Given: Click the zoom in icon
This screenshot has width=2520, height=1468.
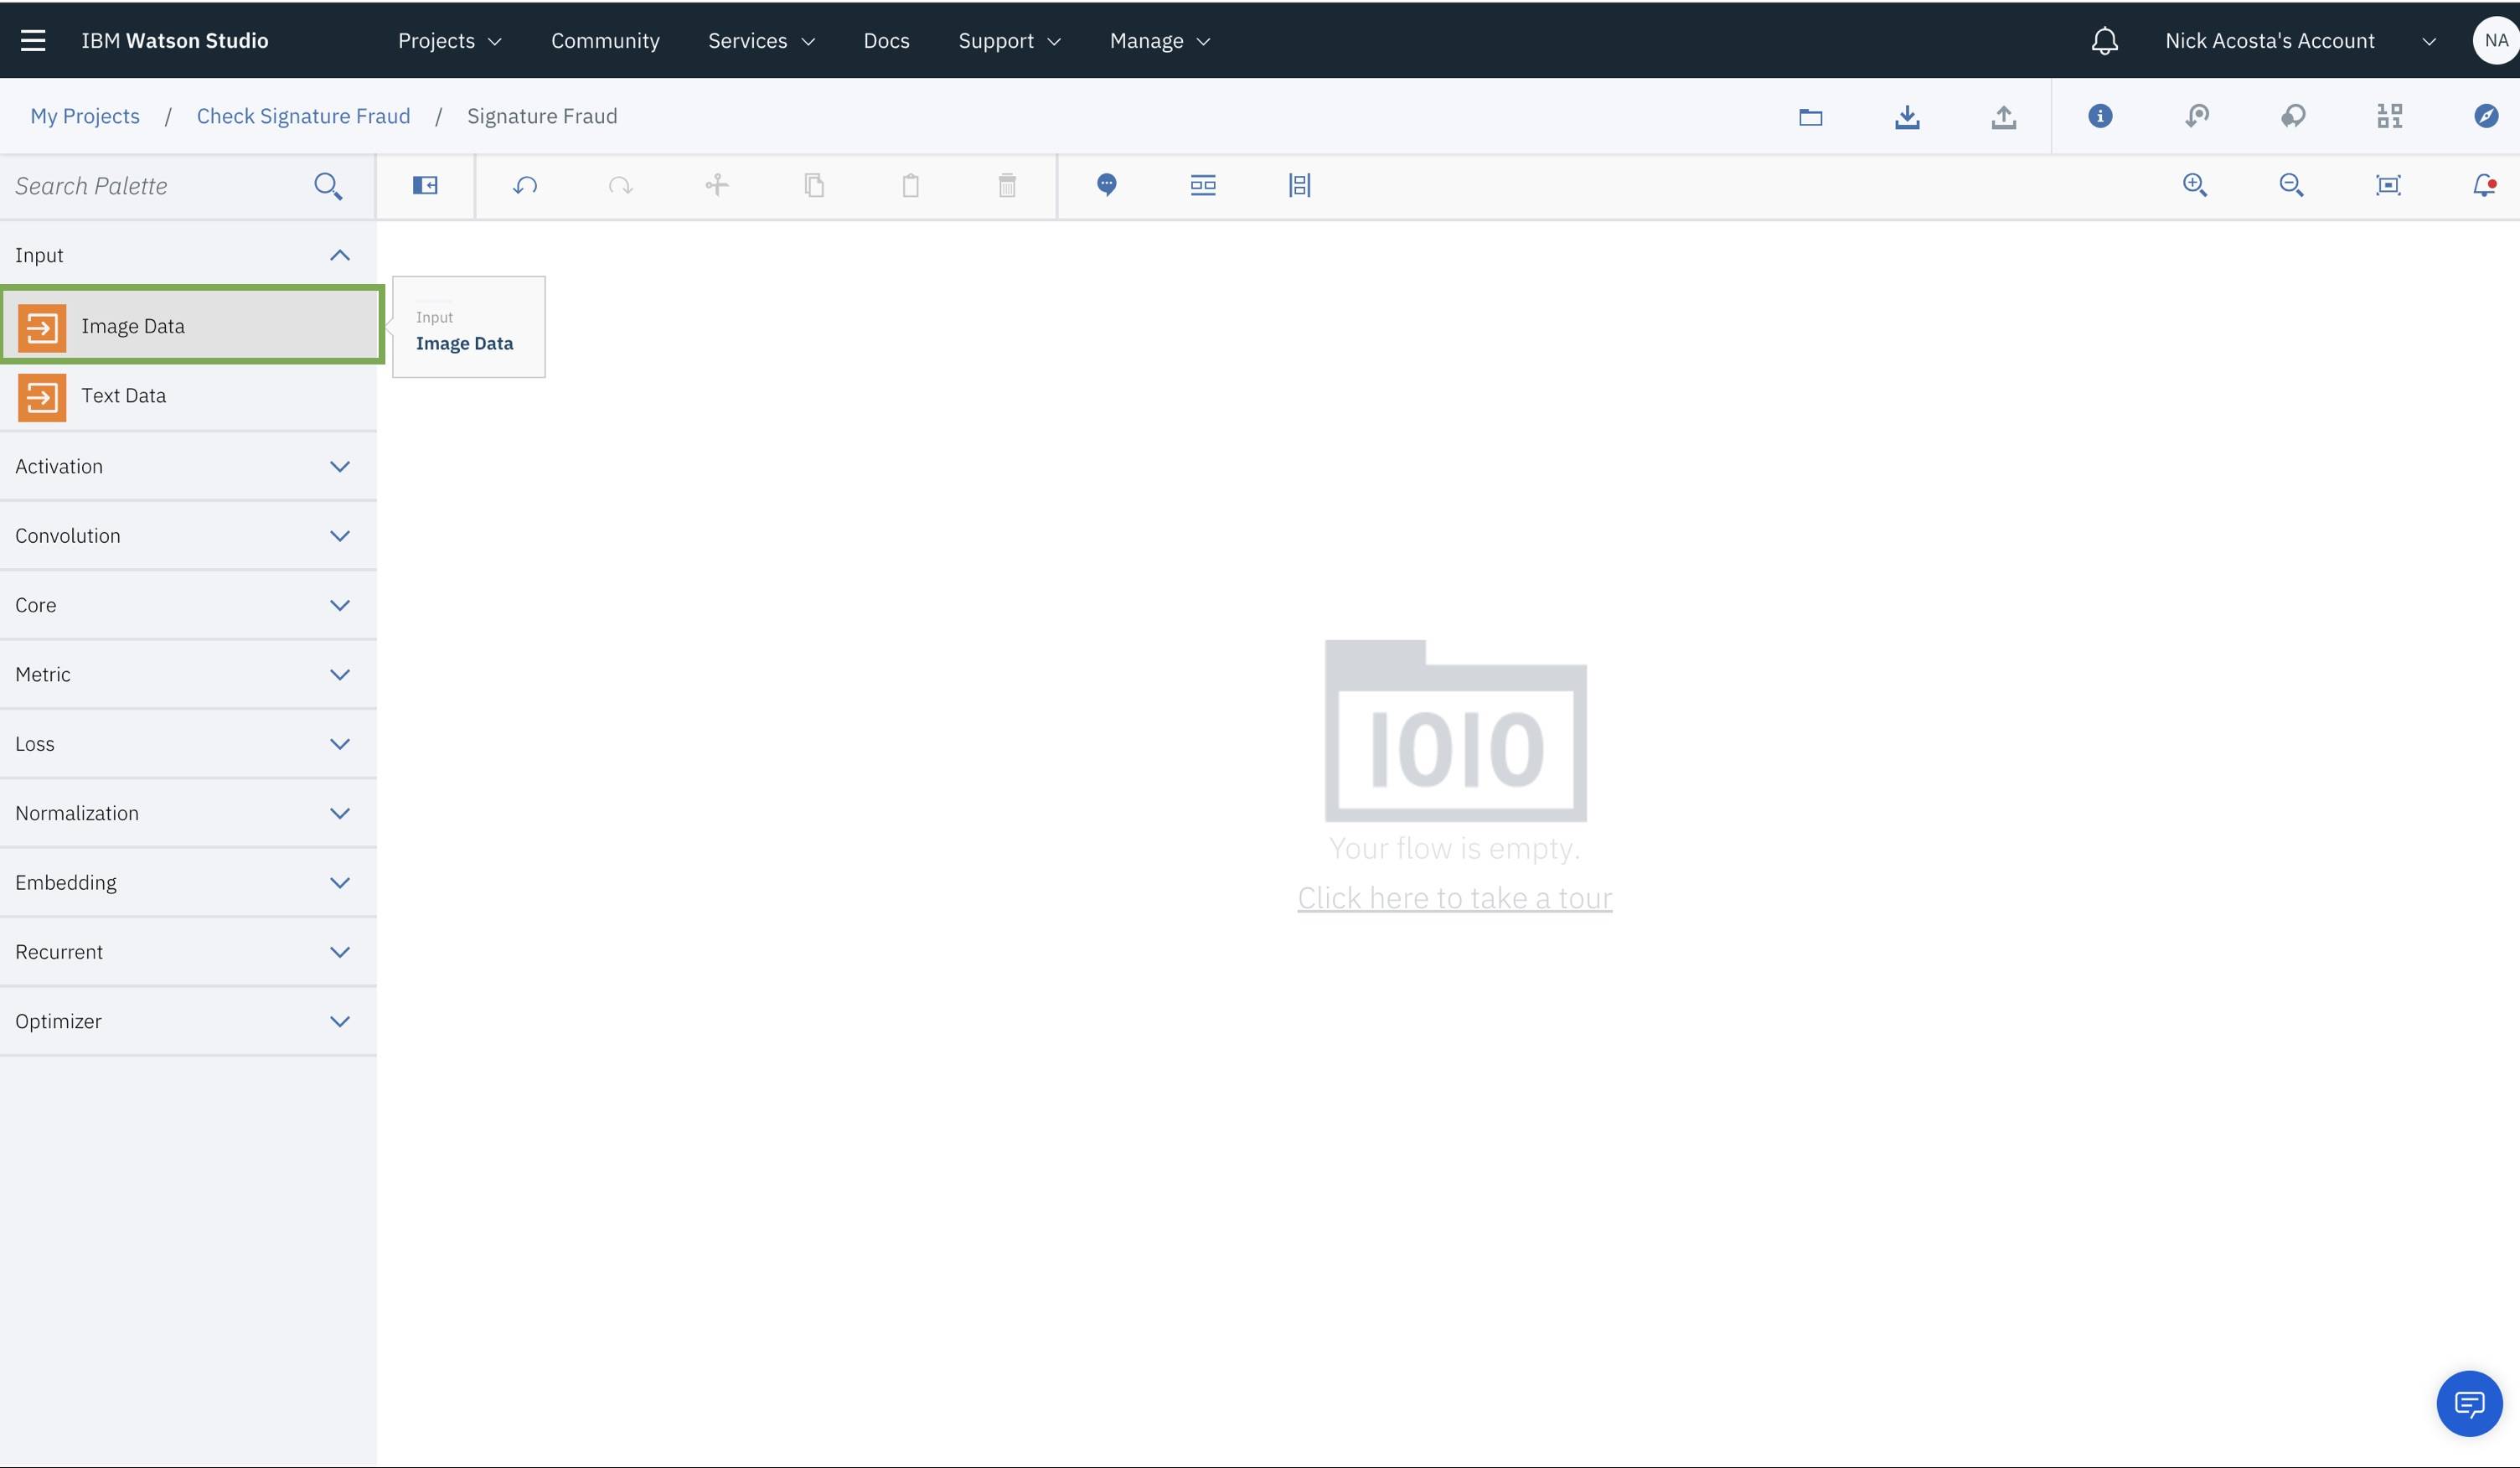Looking at the screenshot, I should (2195, 185).
